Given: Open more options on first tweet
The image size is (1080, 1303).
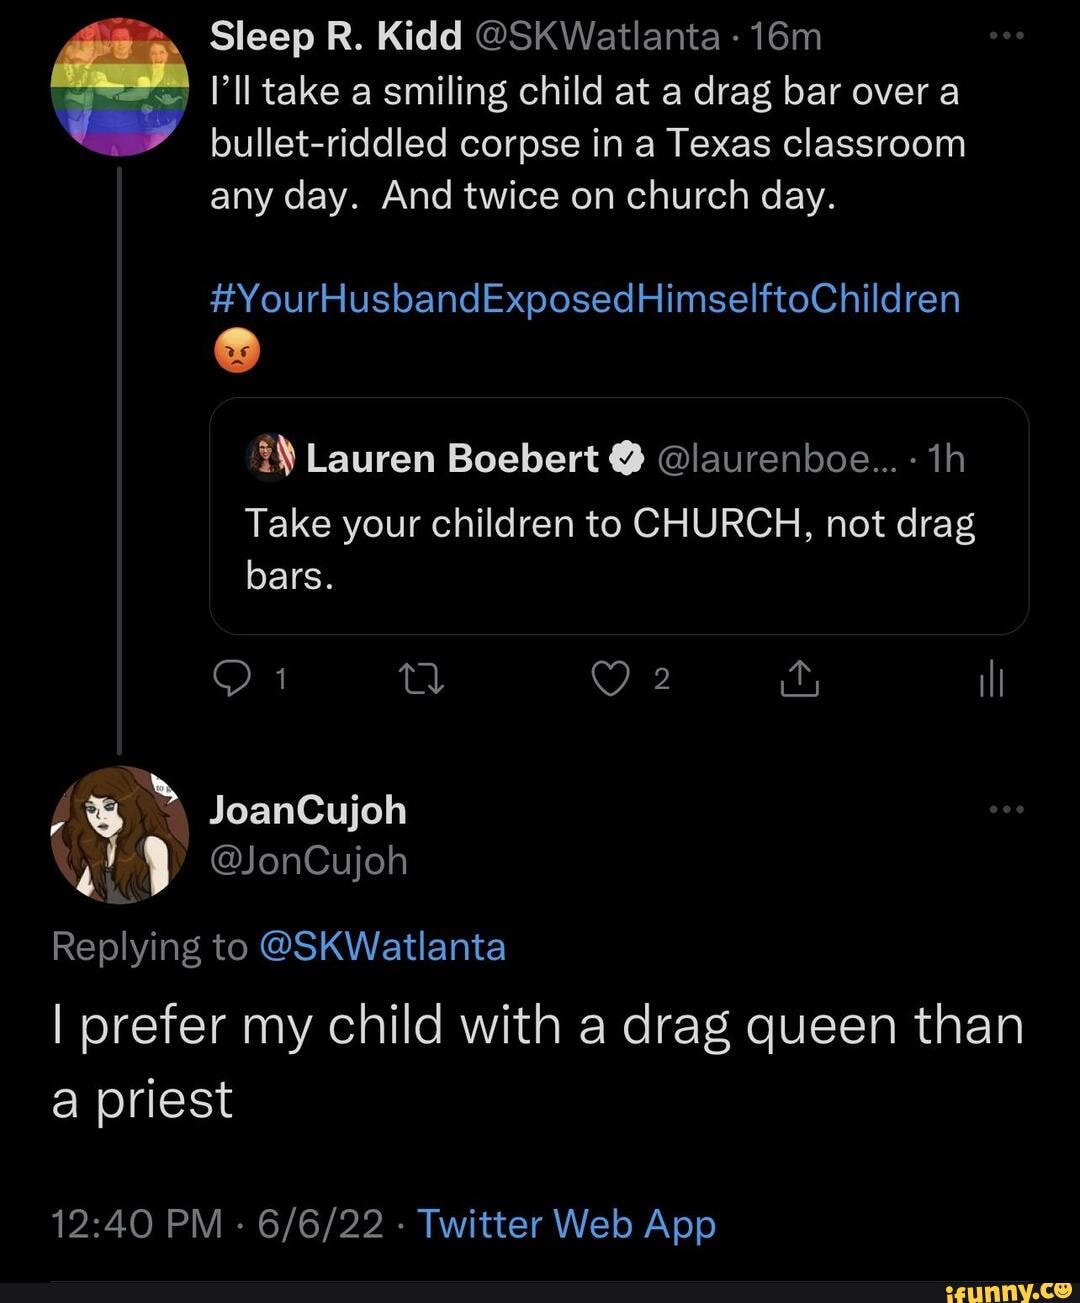Looking at the screenshot, I should tap(1006, 37).
